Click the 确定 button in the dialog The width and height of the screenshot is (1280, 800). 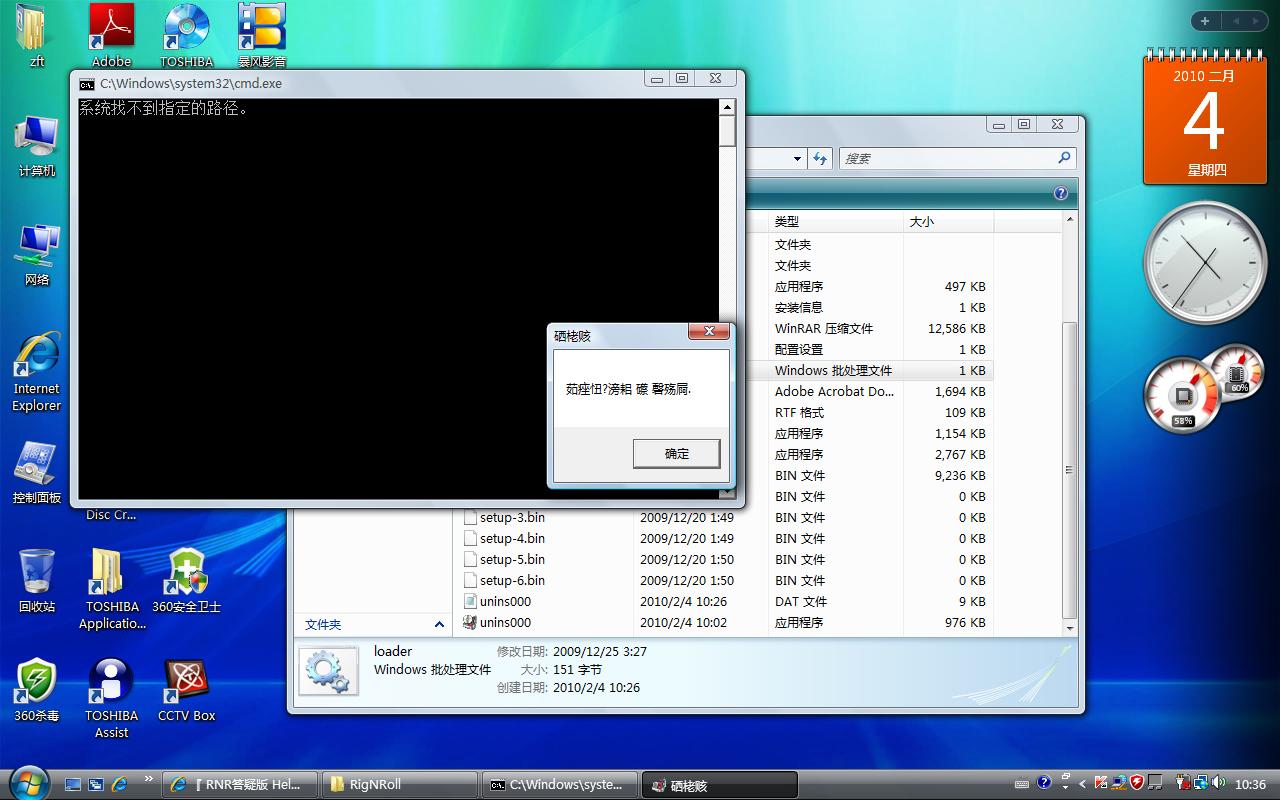pyautogui.click(x=676, y=453)
